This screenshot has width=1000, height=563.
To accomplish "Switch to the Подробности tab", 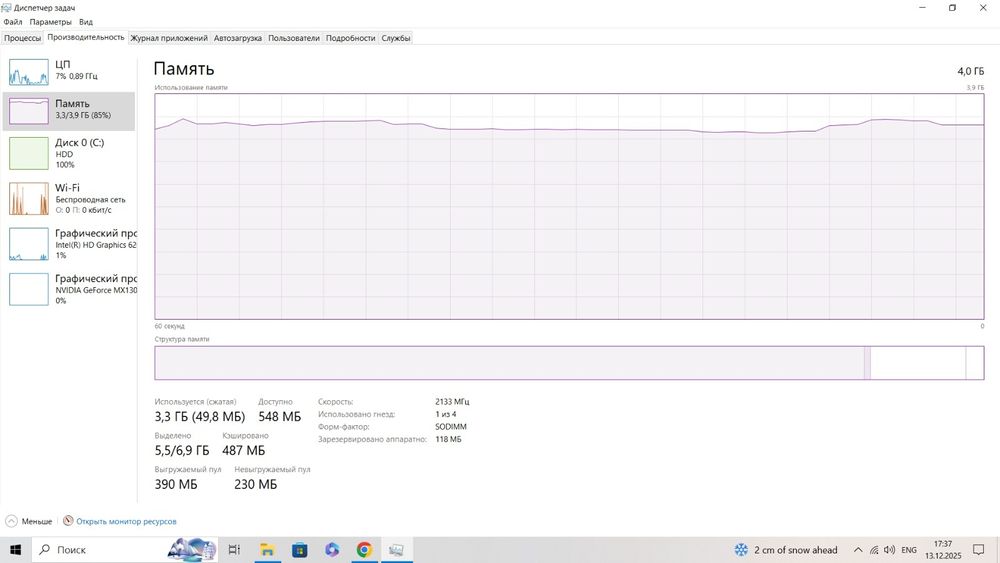I will pyautogui.click(x=350, y=38).
